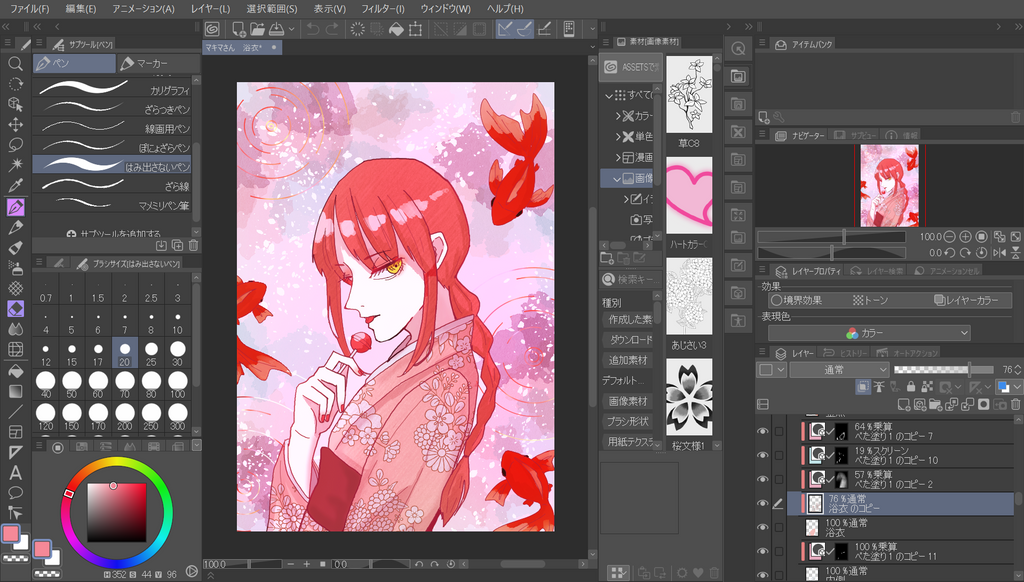This screenshot has height=582, width=1024.
Task: Click the navigator zoom in plus icon
Action: 965,236
